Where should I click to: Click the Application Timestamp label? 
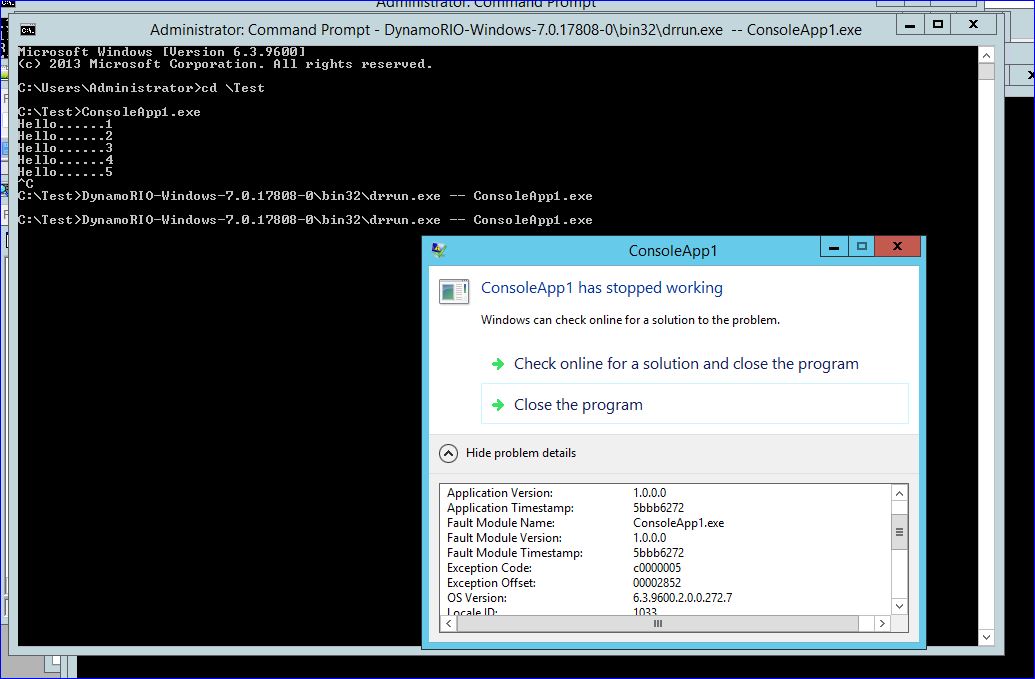510,508
